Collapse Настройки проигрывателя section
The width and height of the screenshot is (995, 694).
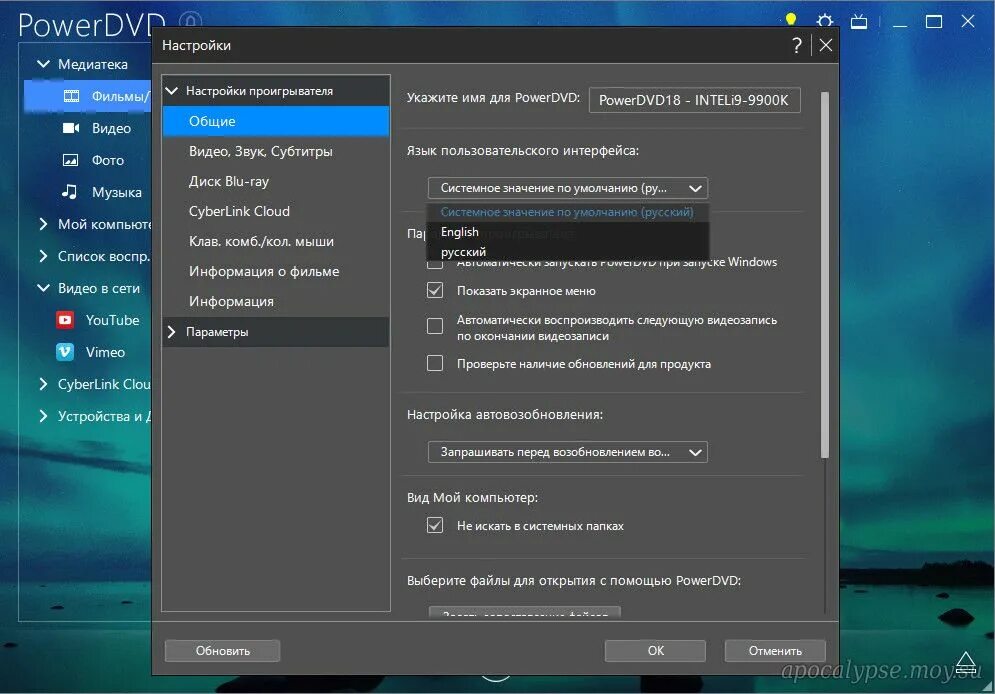171,91
